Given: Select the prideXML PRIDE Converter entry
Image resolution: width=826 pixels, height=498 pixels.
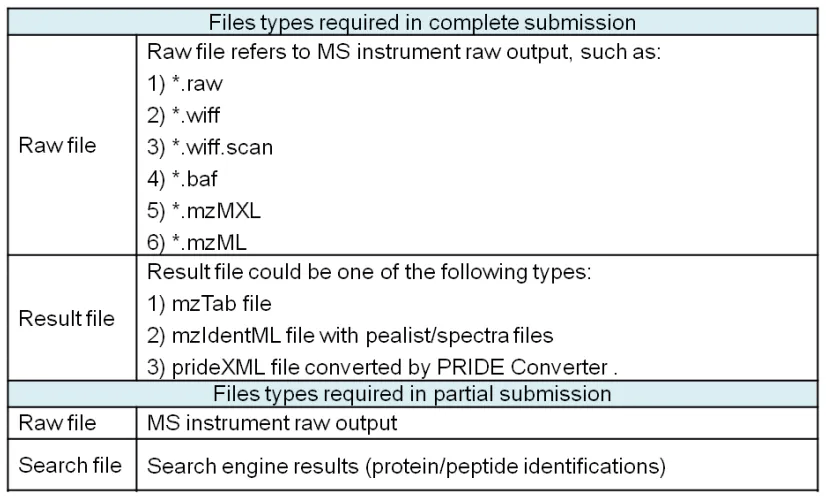Looking at the screenshot, I should click(382, 367).
